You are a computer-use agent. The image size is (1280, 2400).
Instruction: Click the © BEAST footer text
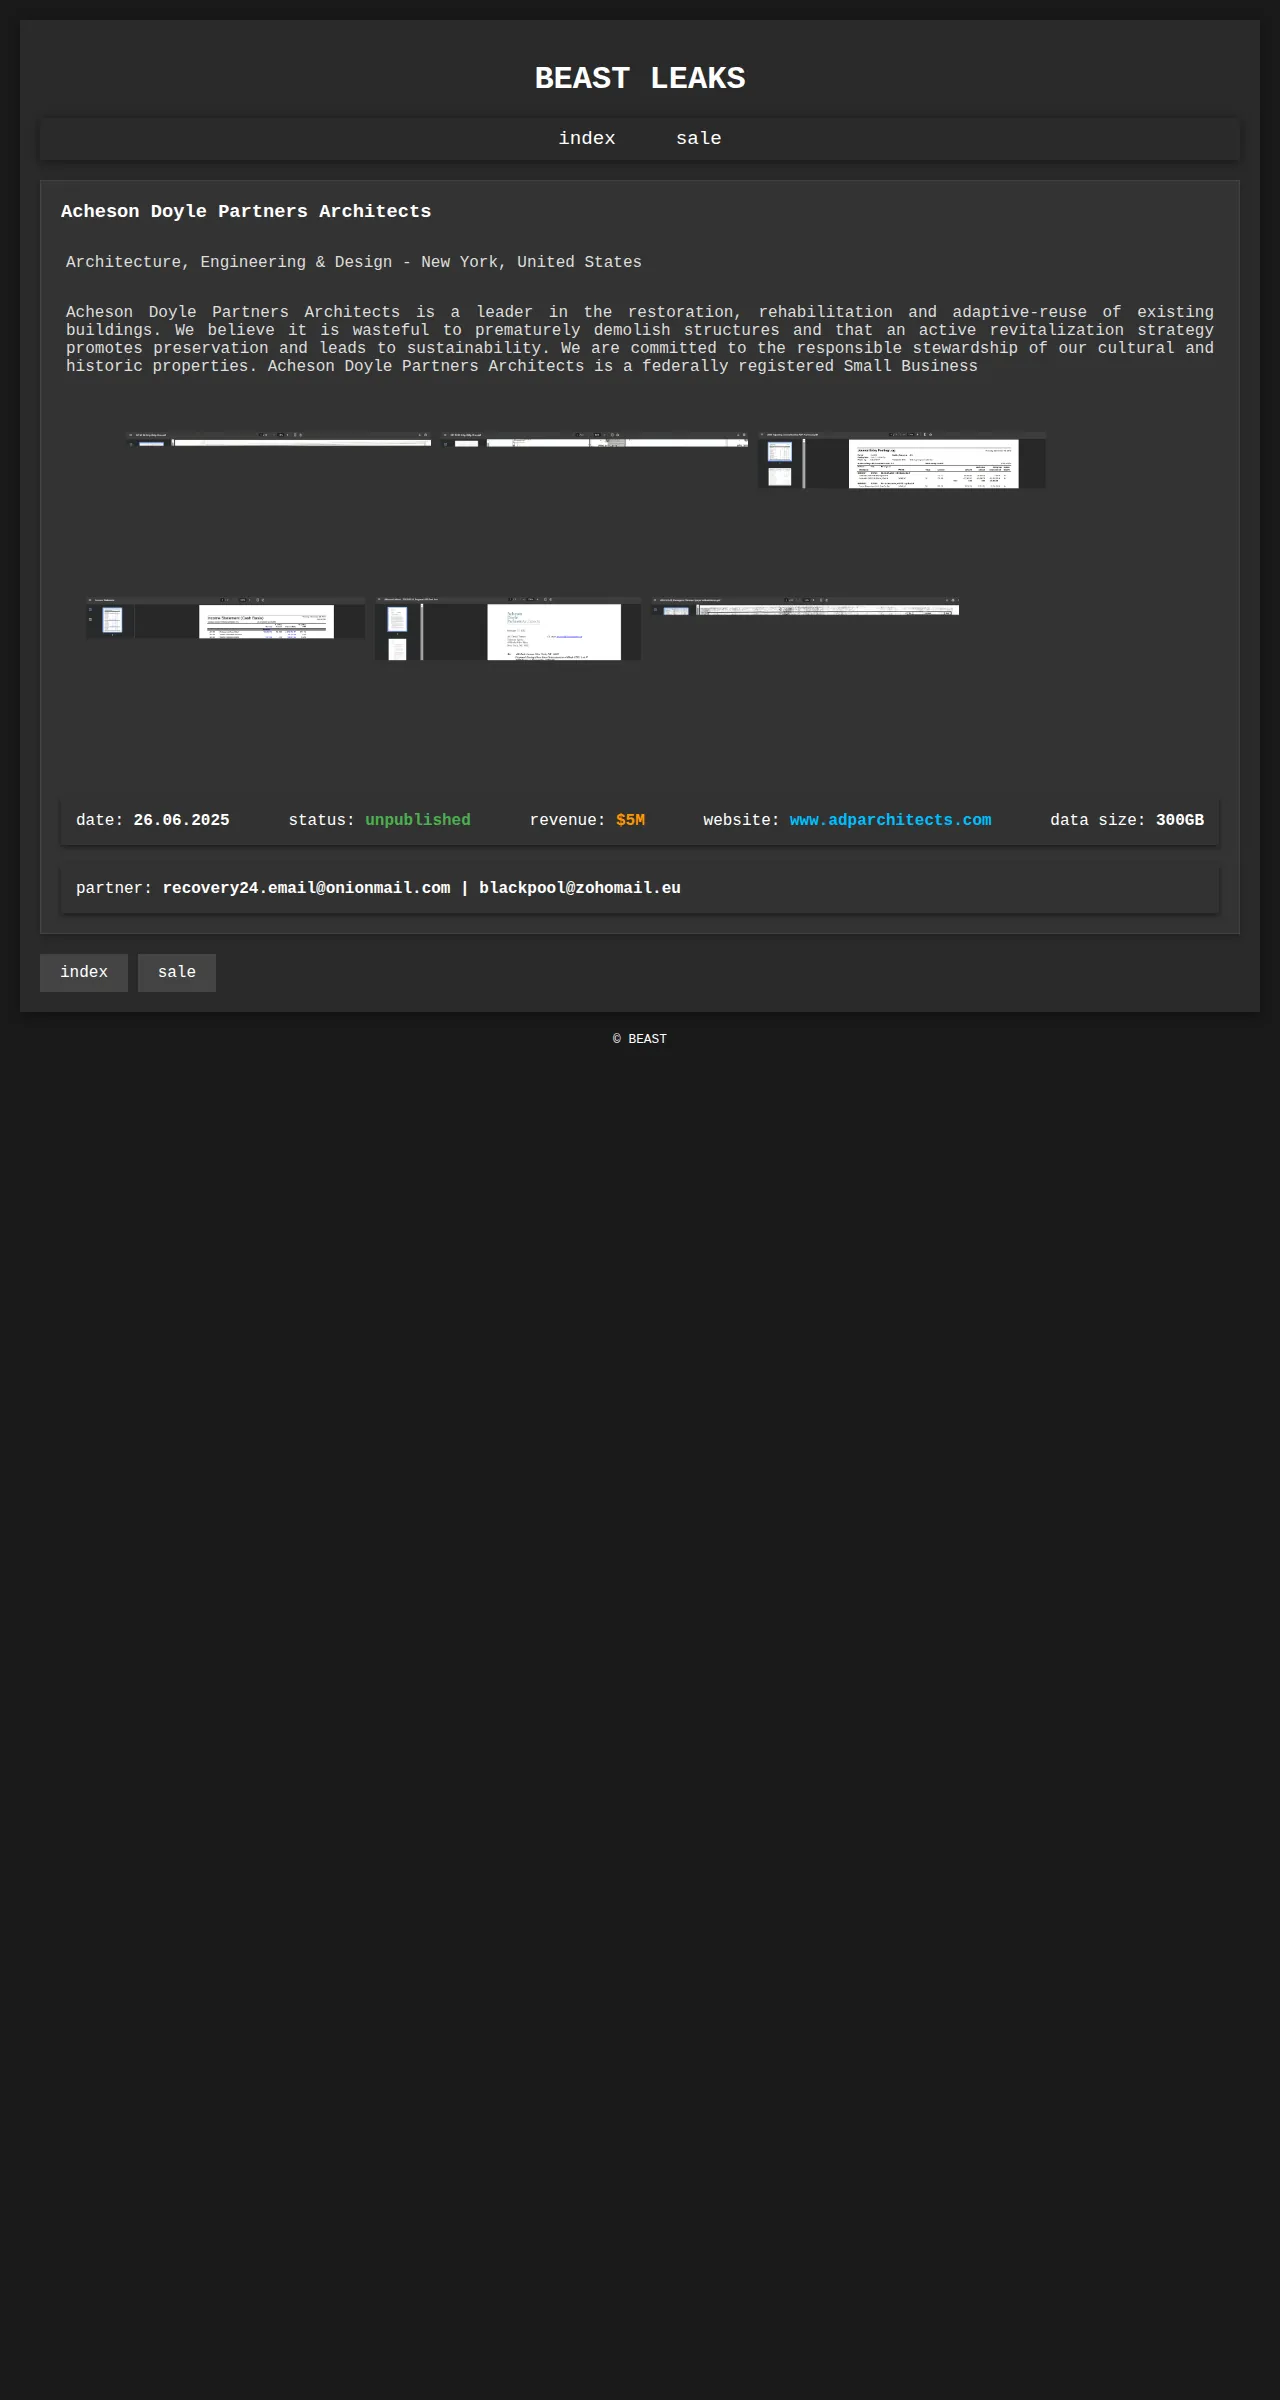pos(640,1039)
